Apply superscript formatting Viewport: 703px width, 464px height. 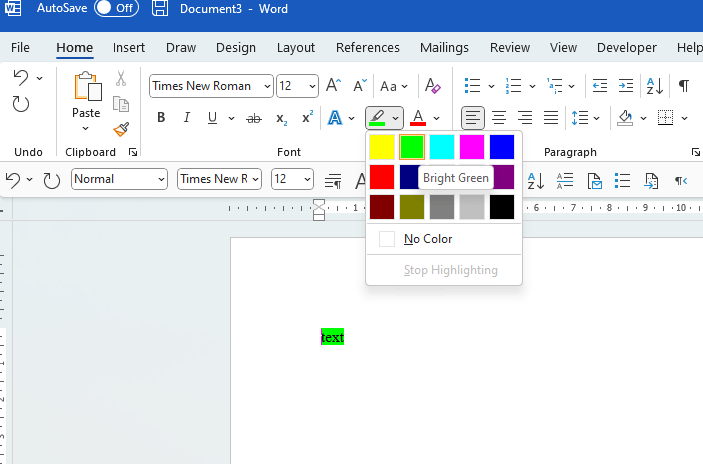[307, 117]
